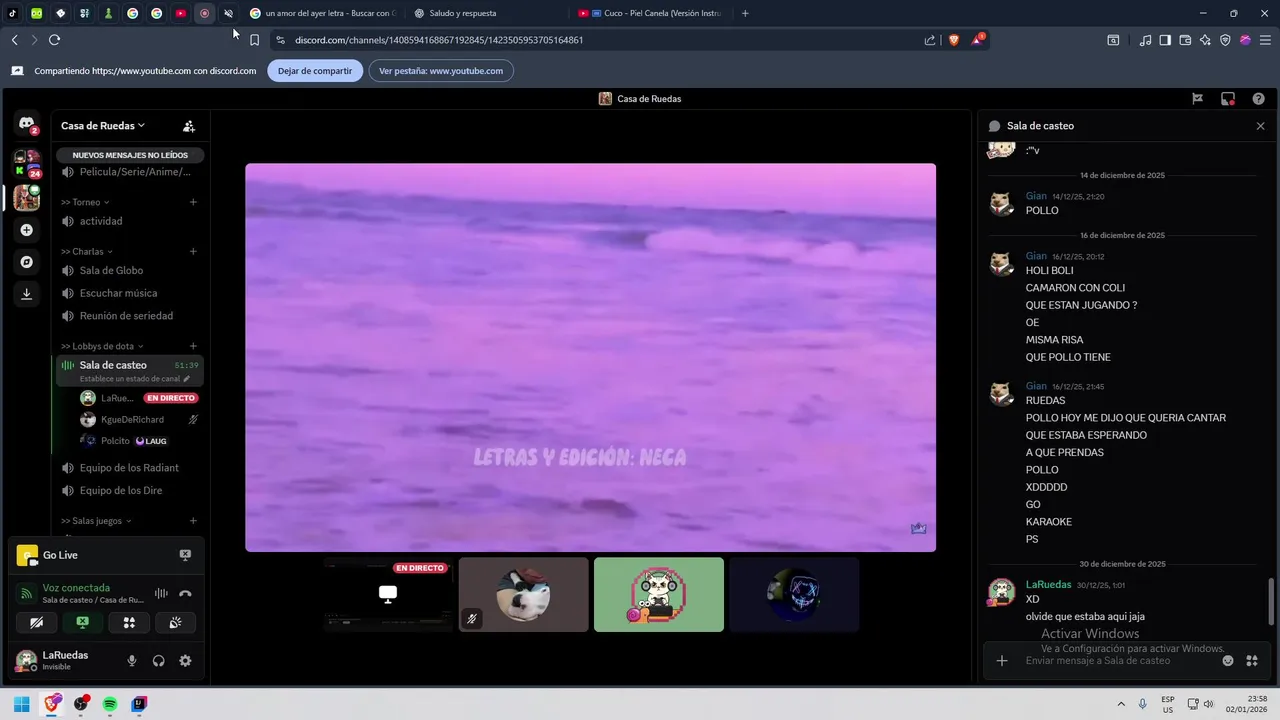Click Nuevos mensajes no leídos banner
Screen dimensions: 1280x720
point(130,155)
